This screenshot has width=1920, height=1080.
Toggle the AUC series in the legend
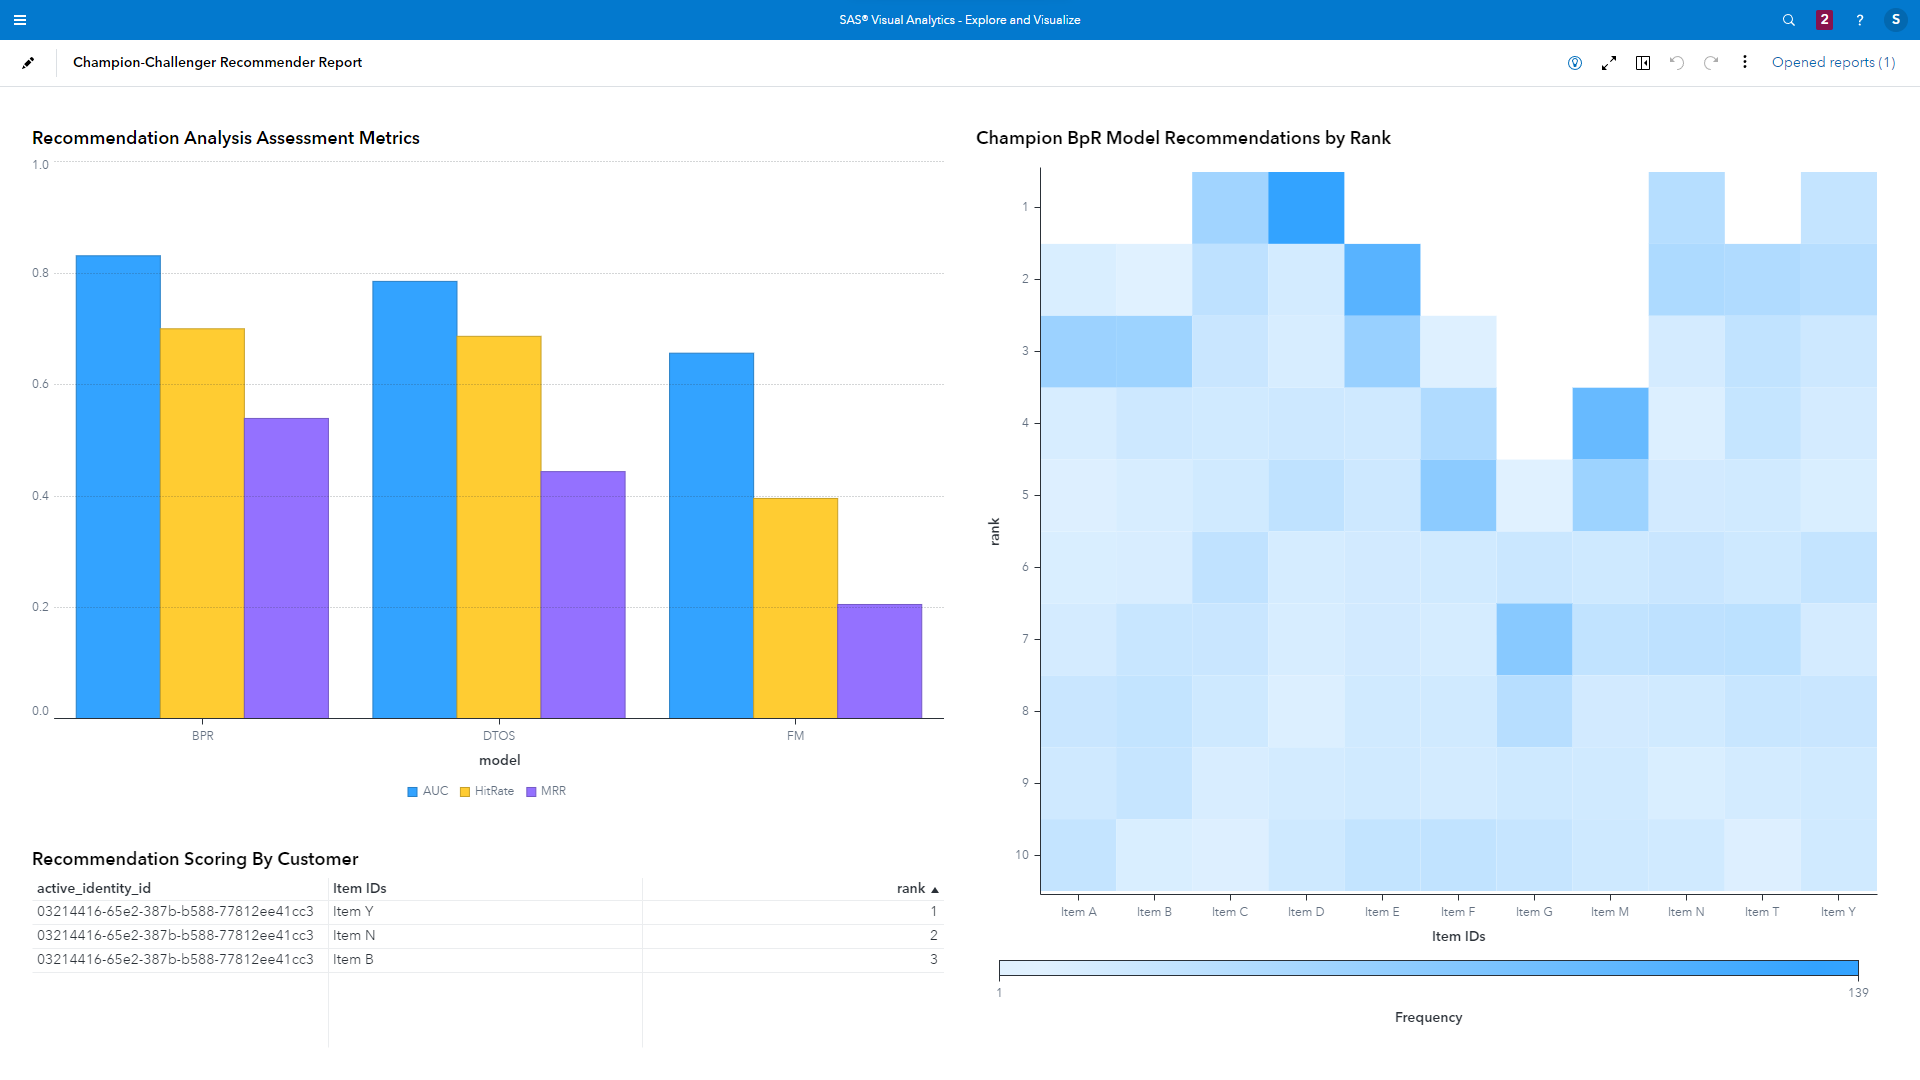pyautogui.click(x=427, y=791)
